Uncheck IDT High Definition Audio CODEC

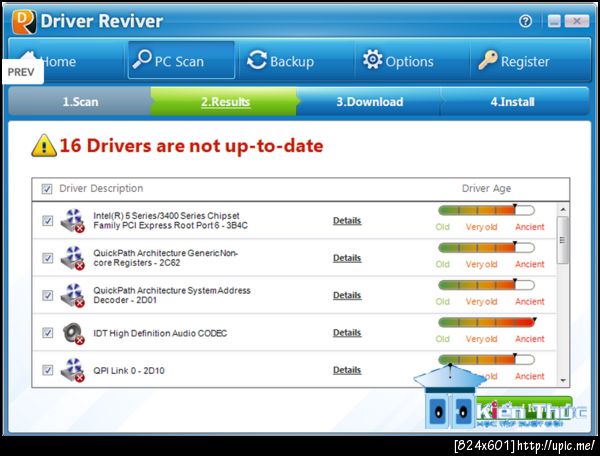(47, 333)
